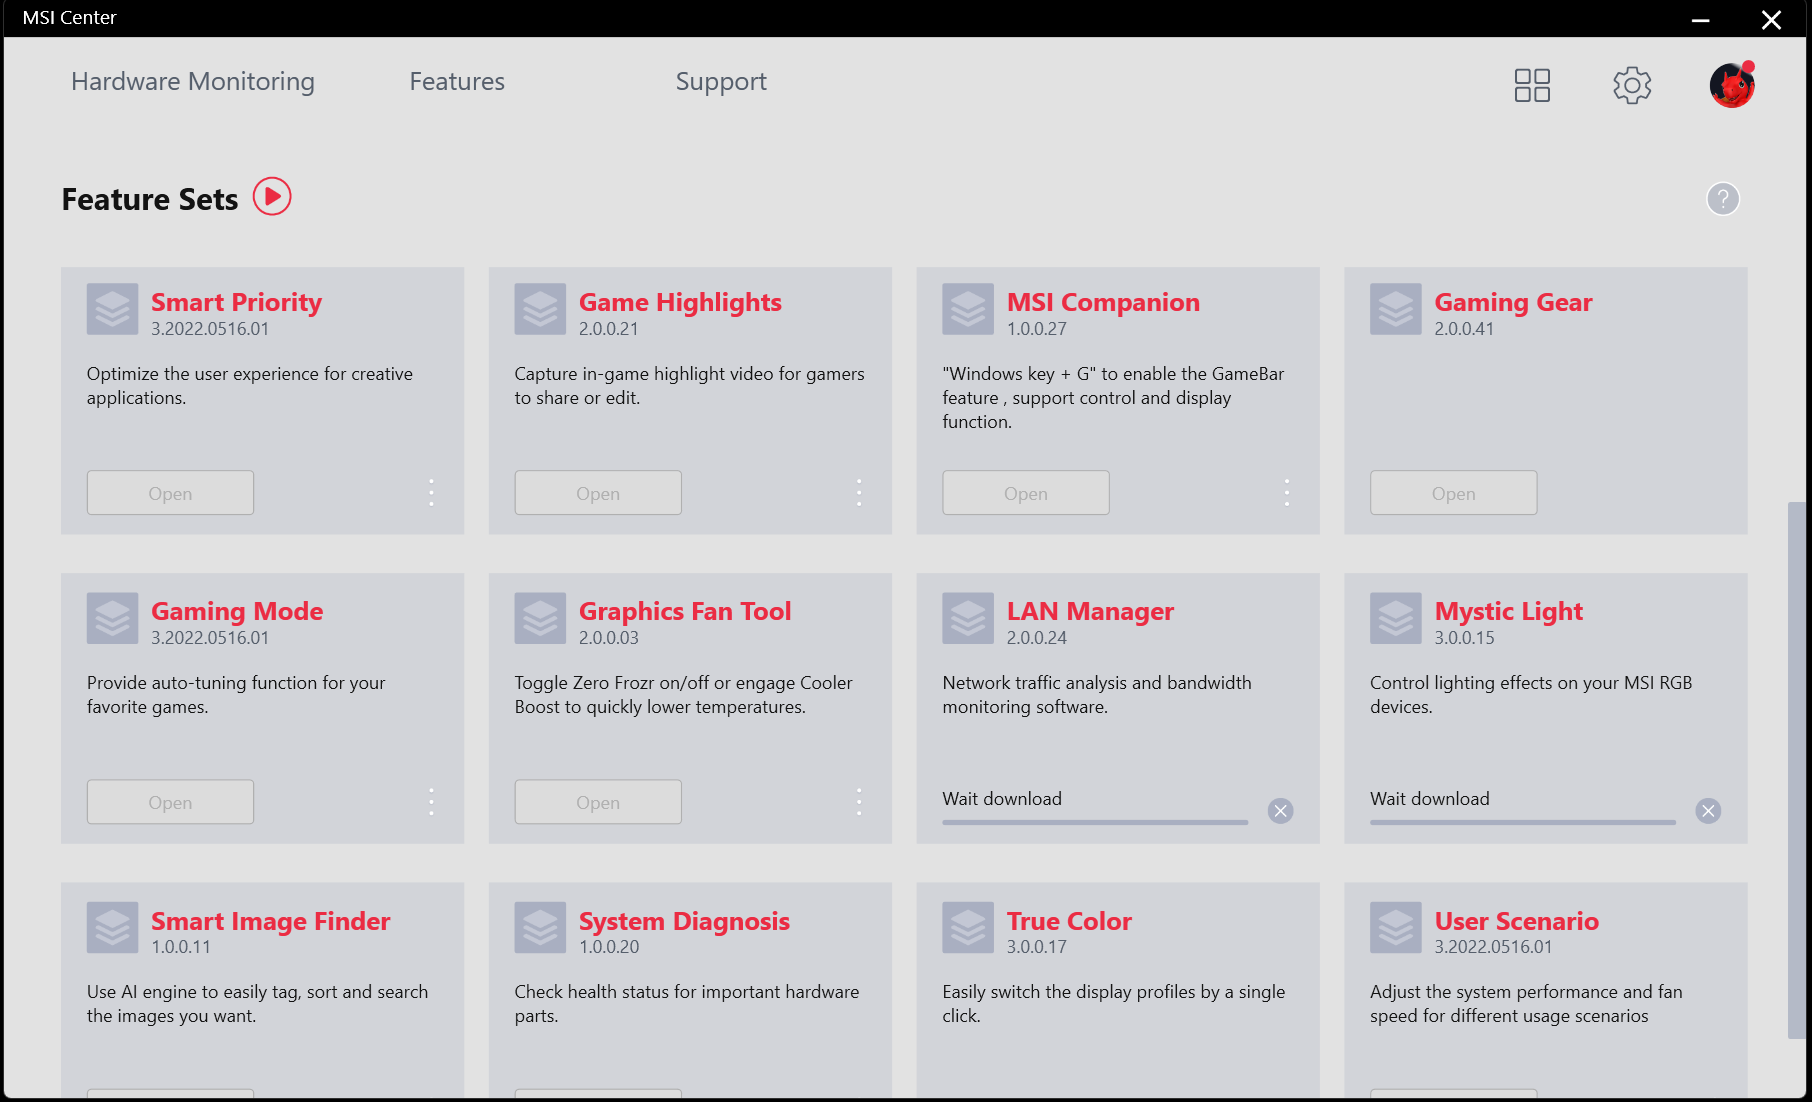Show Gaming Mode three-dot options
Screen dimensions: 1812x1102
coord(431,802)
